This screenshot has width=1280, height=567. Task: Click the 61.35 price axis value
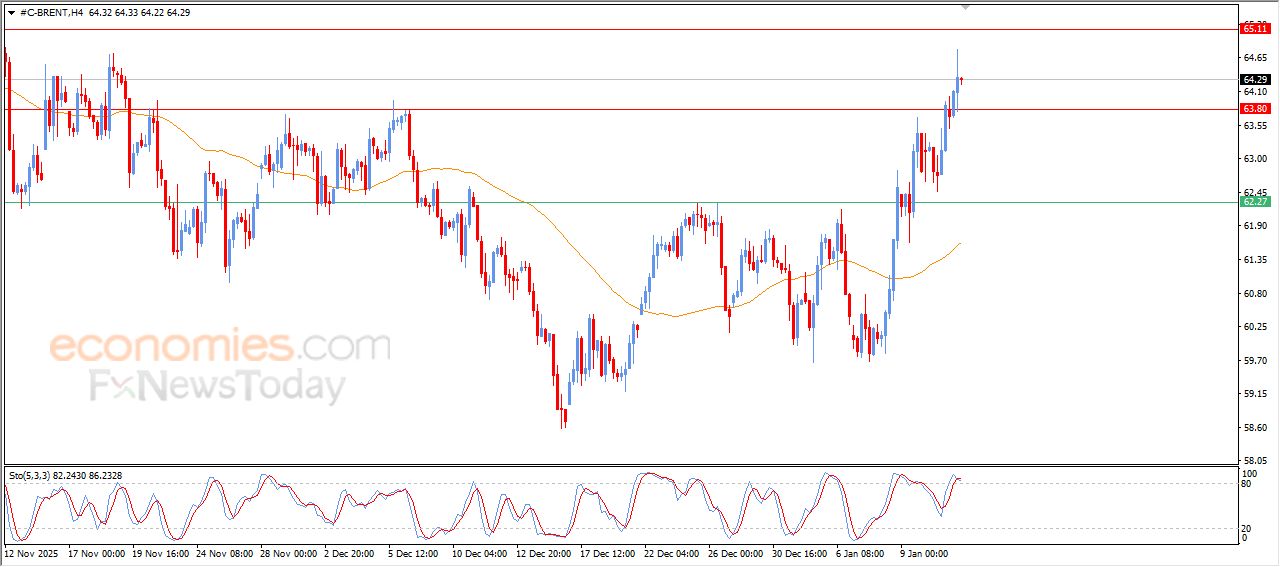pos(1255,260)
